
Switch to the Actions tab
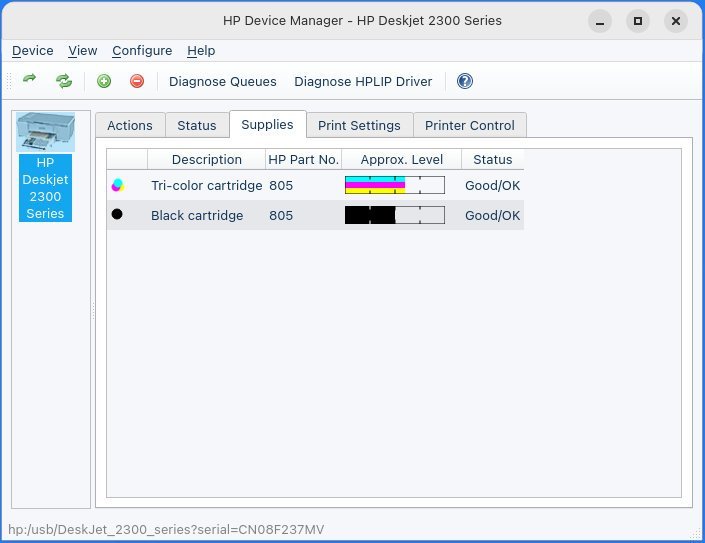point(130,125)
